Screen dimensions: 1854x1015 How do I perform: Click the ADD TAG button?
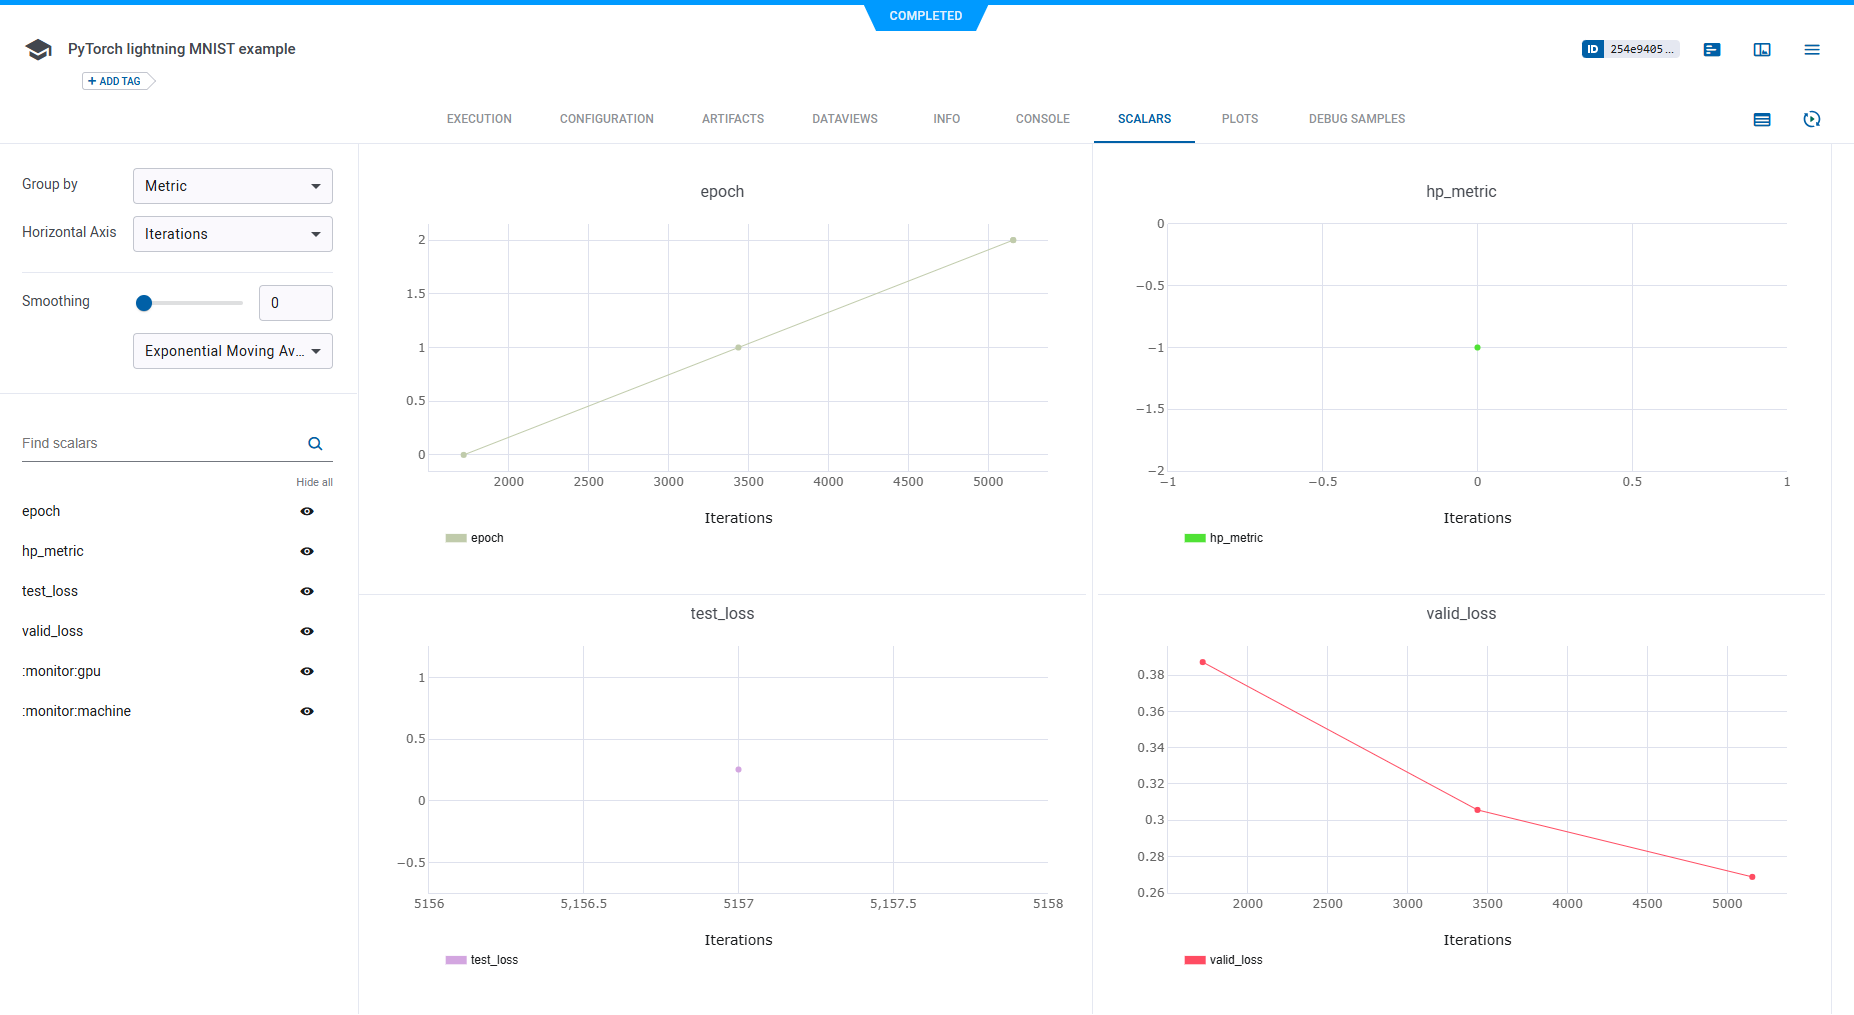(x=117, y=82)
